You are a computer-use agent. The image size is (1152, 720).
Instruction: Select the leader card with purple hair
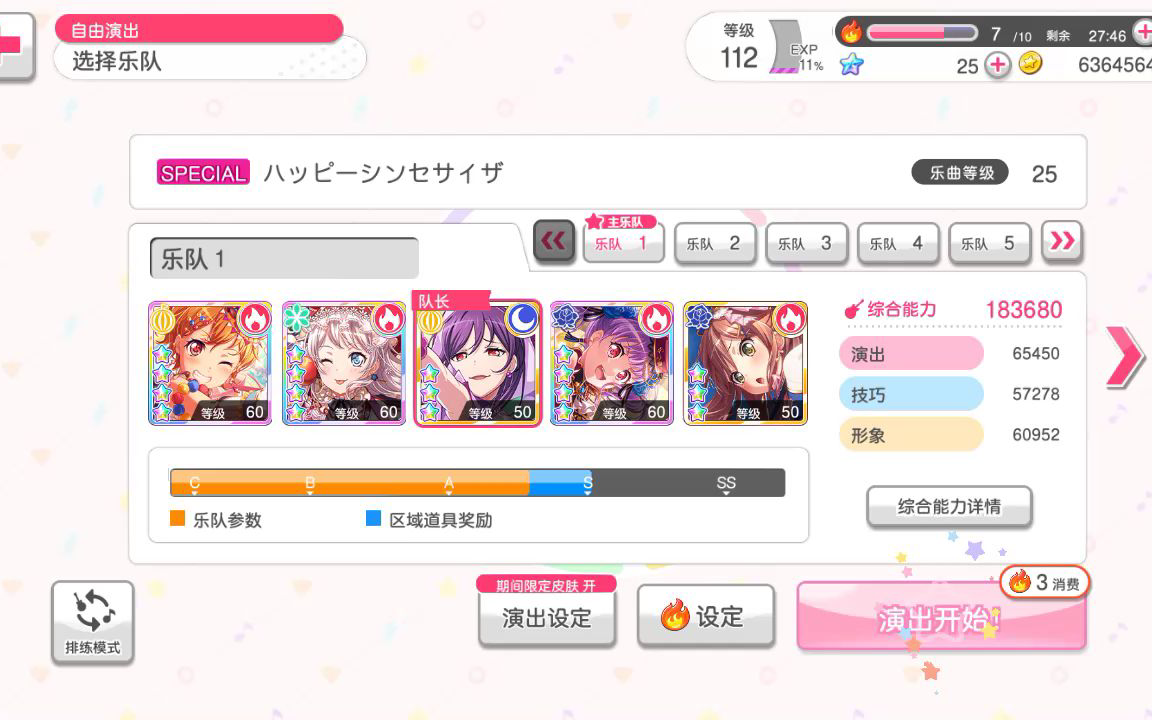tap(478, 363)
